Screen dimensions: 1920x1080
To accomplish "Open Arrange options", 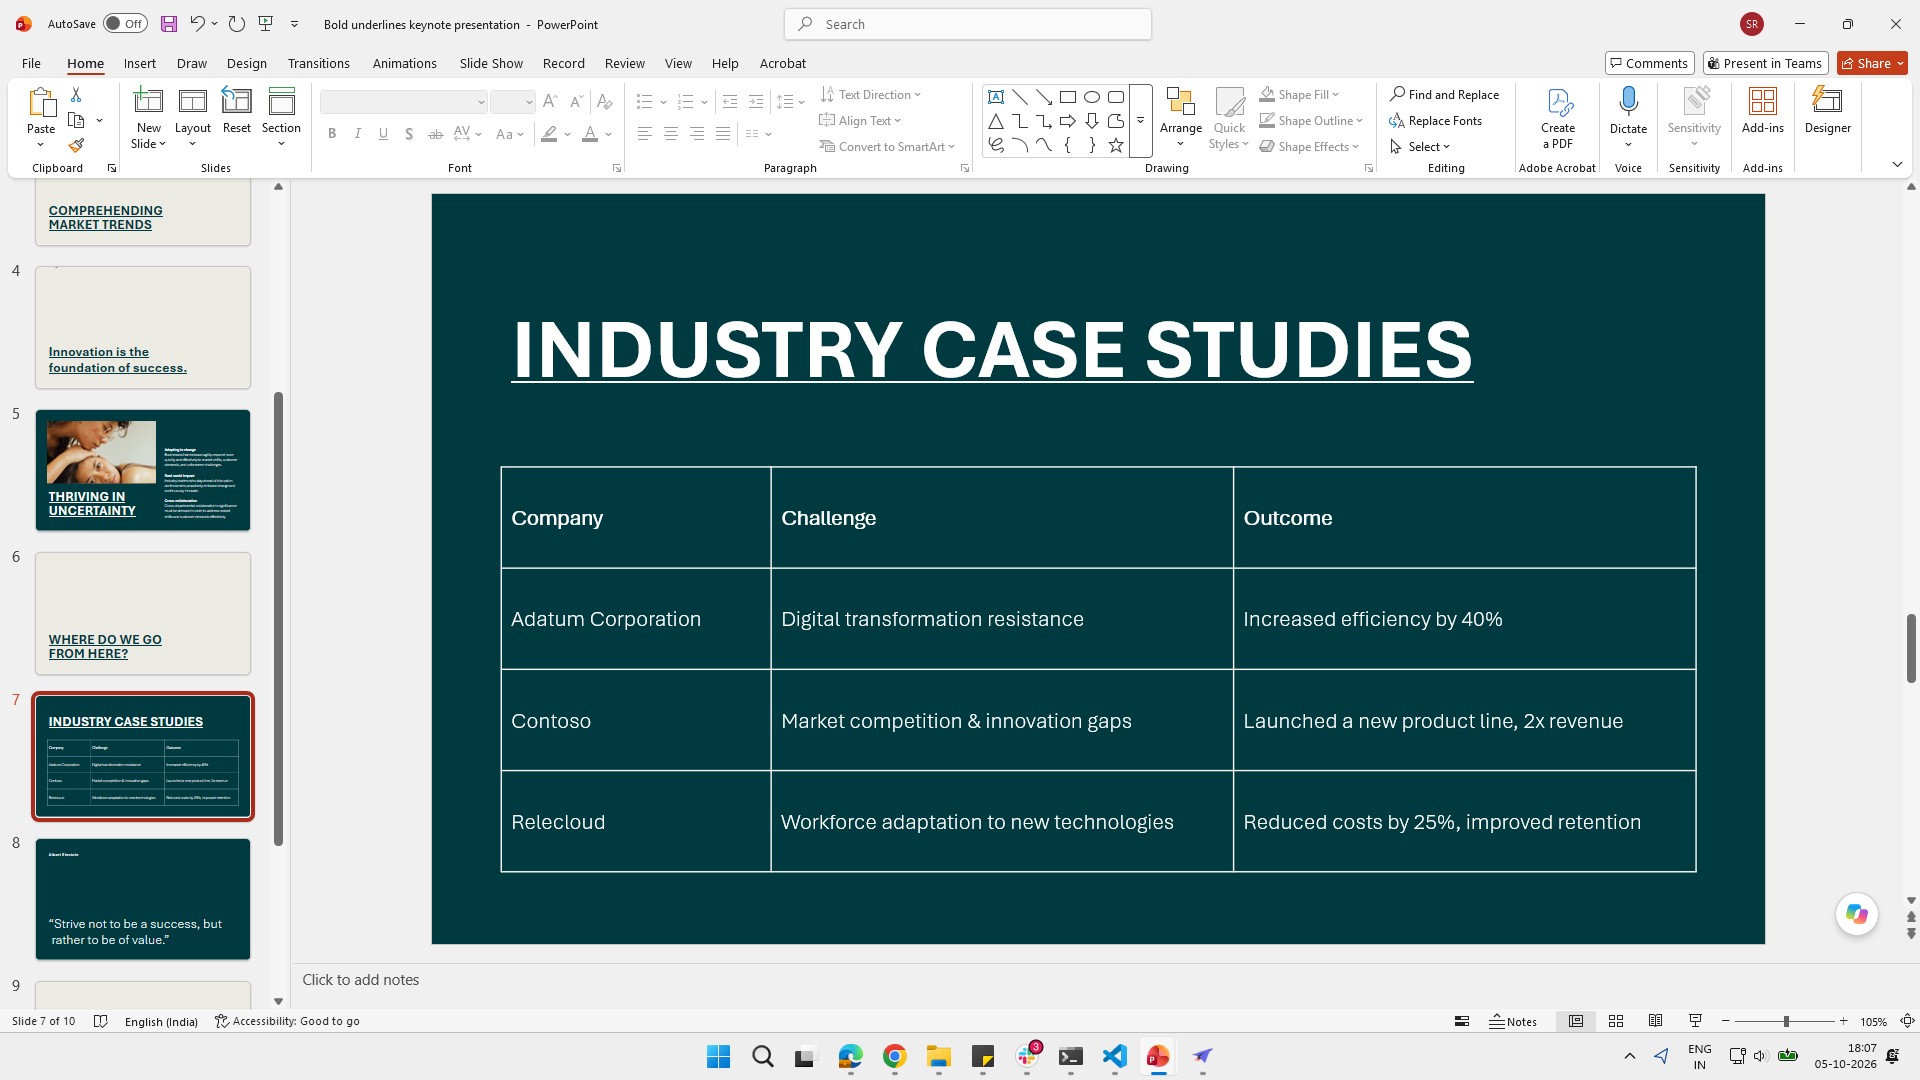I will click(x=1180, y=118).
